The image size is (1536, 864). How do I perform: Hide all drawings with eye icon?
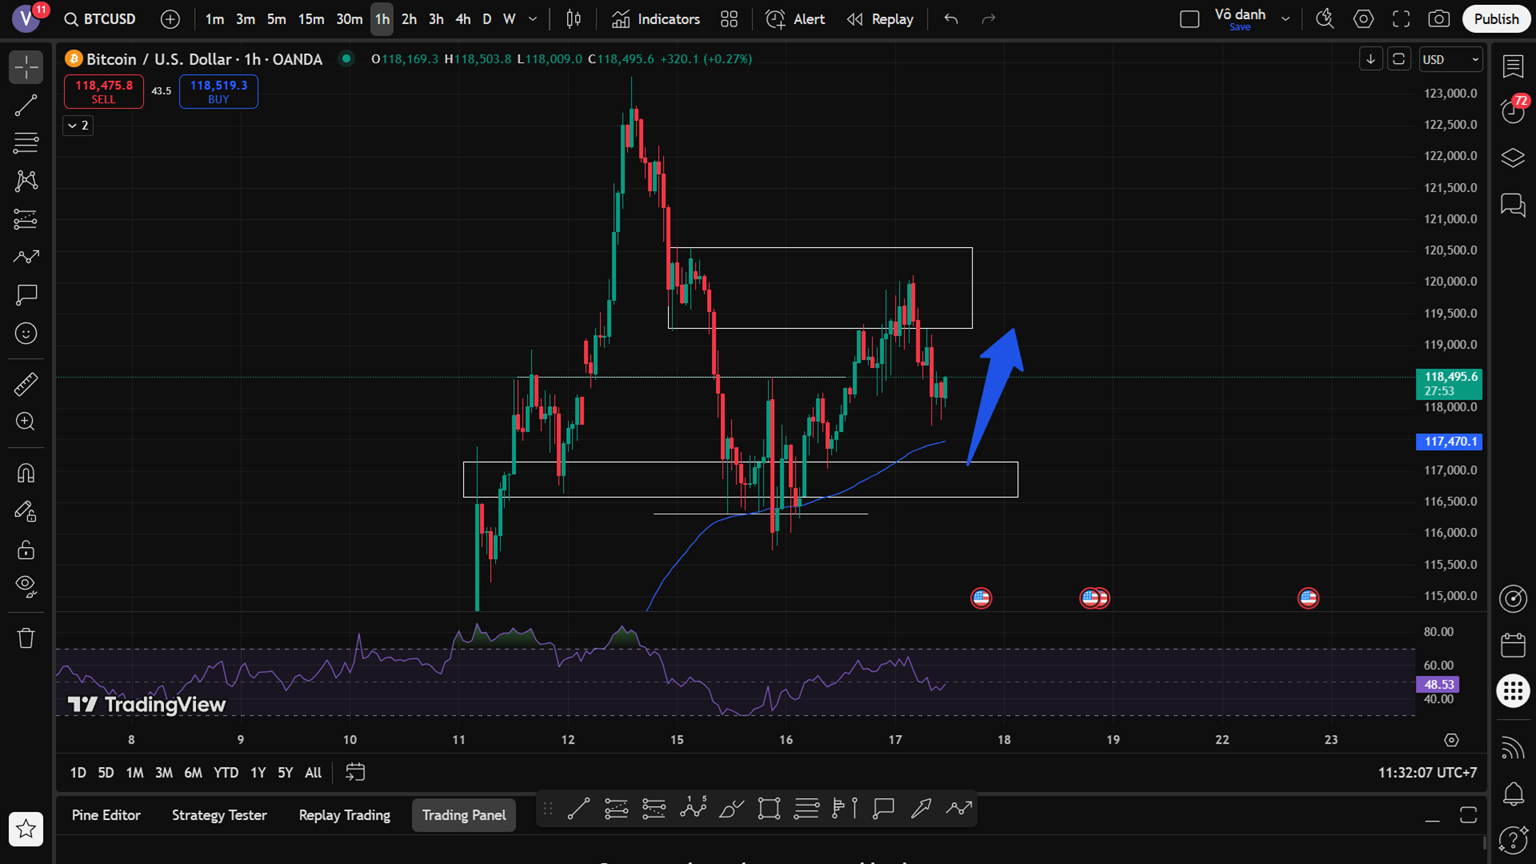point(26,587)
